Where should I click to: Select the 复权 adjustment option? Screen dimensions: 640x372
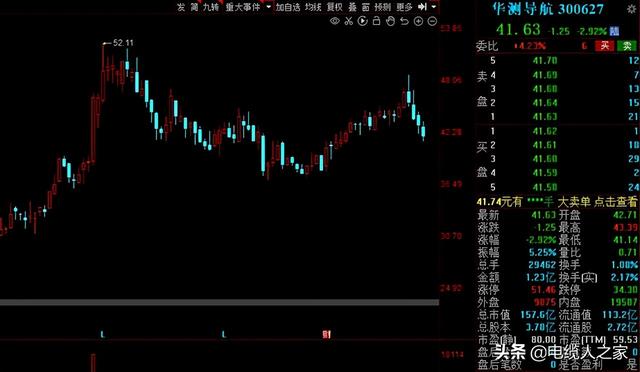pyautogui.click(x=335, y=7)
